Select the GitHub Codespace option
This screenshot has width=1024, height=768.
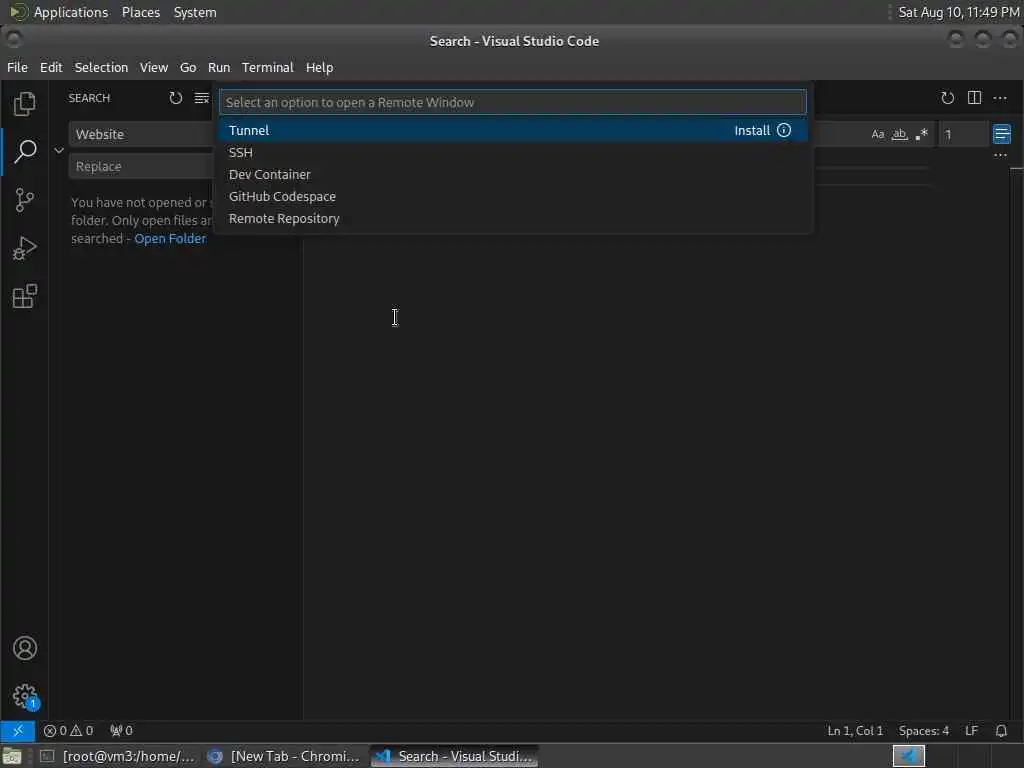(x=513, y=197)
